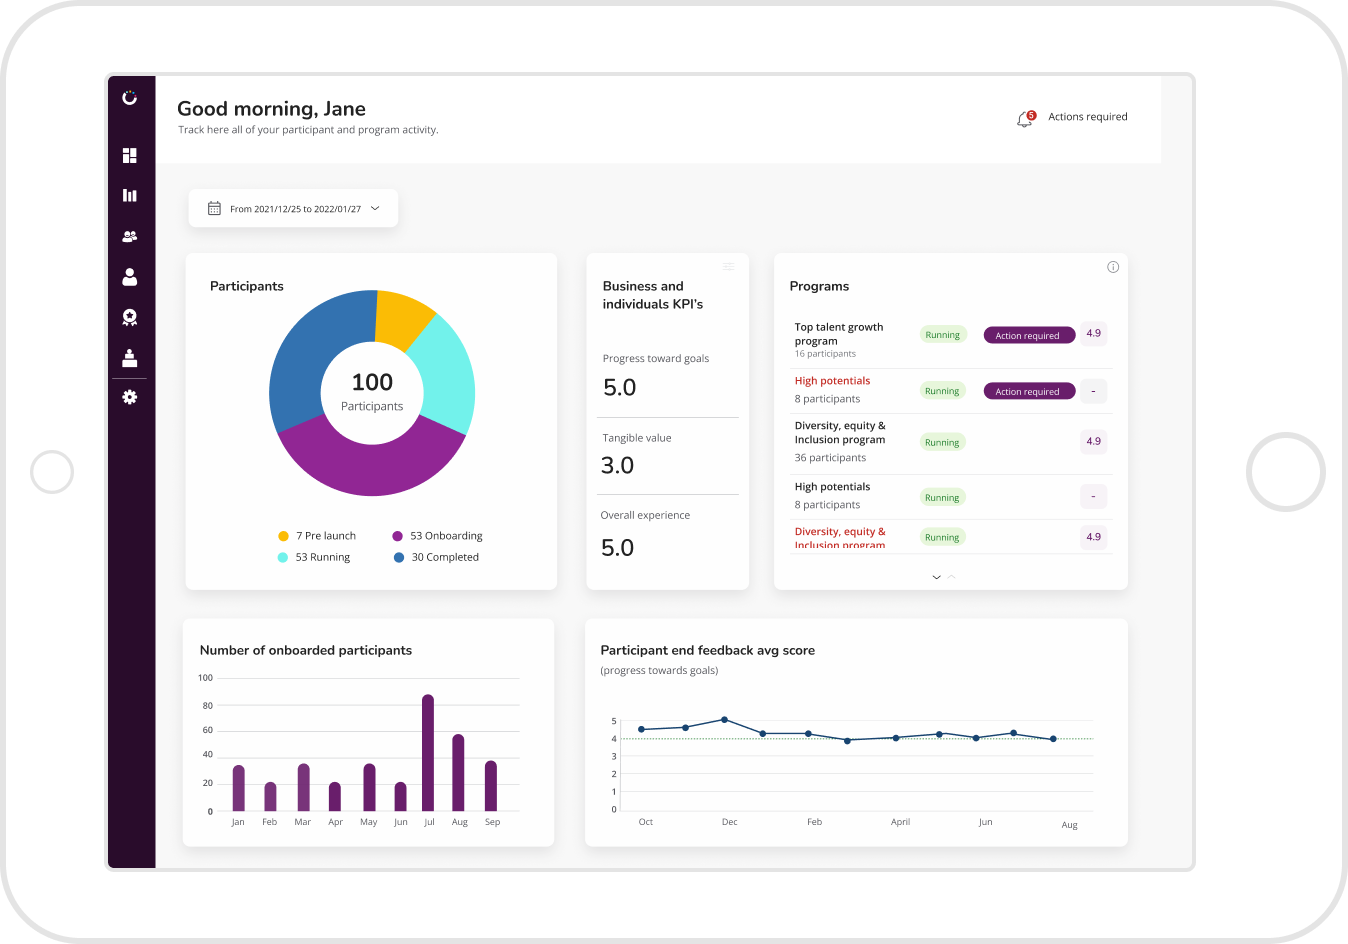Click the Aug bar in onboarded chart
This screenshot has width=1348, height=944.
[x=459, y=772]
